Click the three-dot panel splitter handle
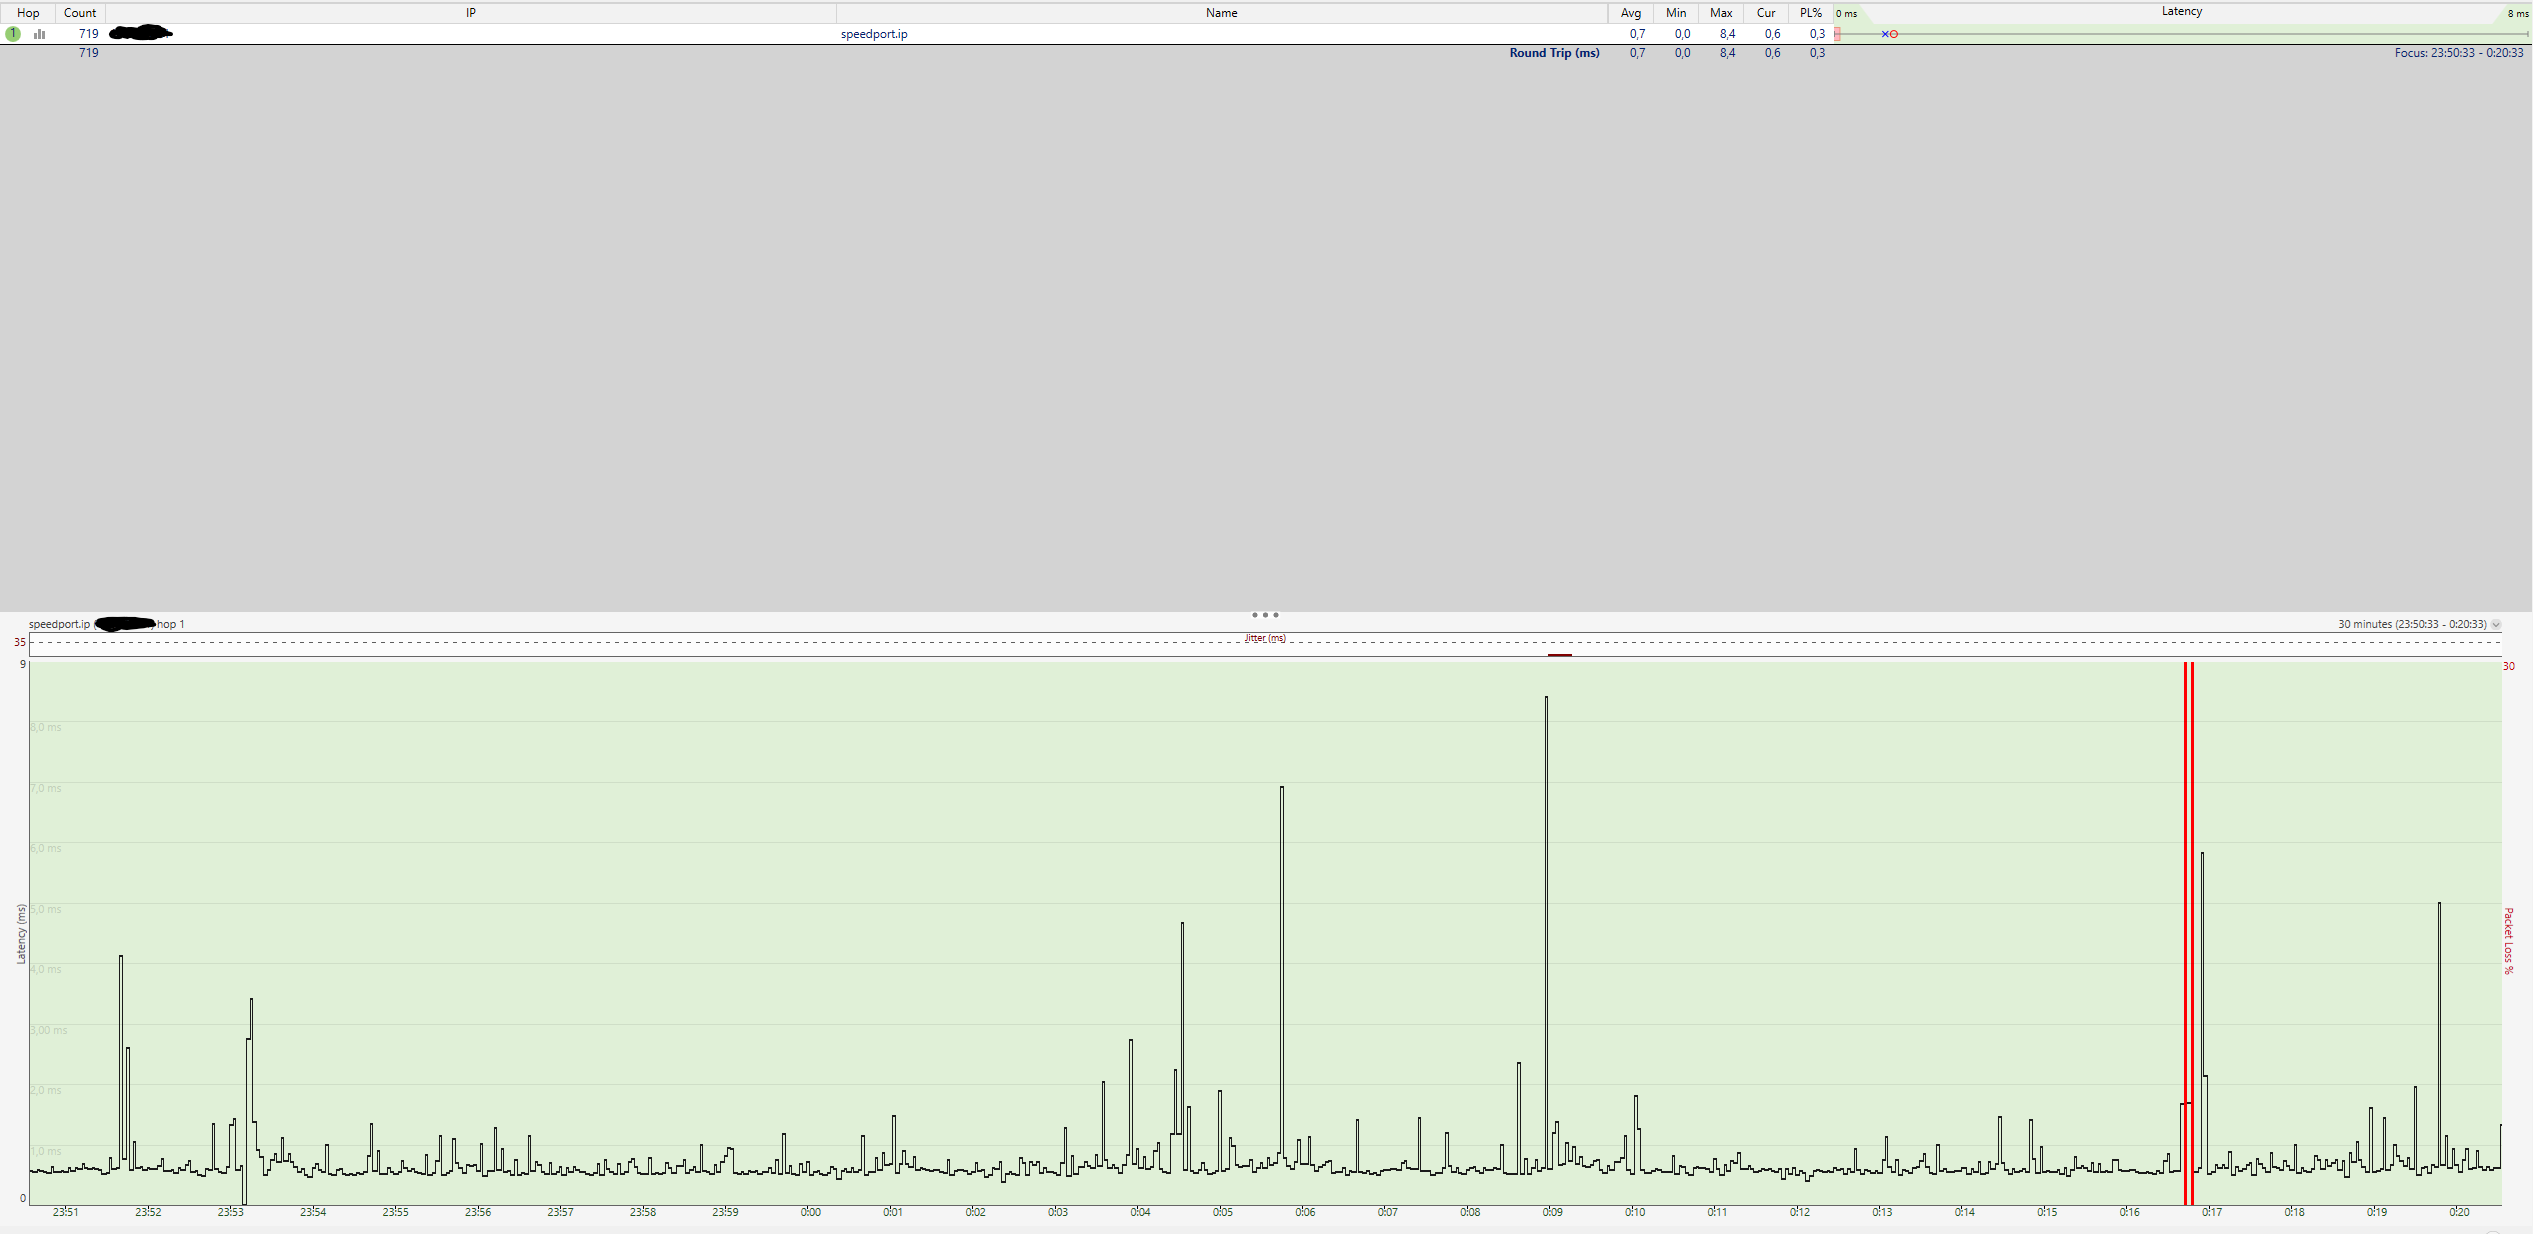 point(1265,615)
